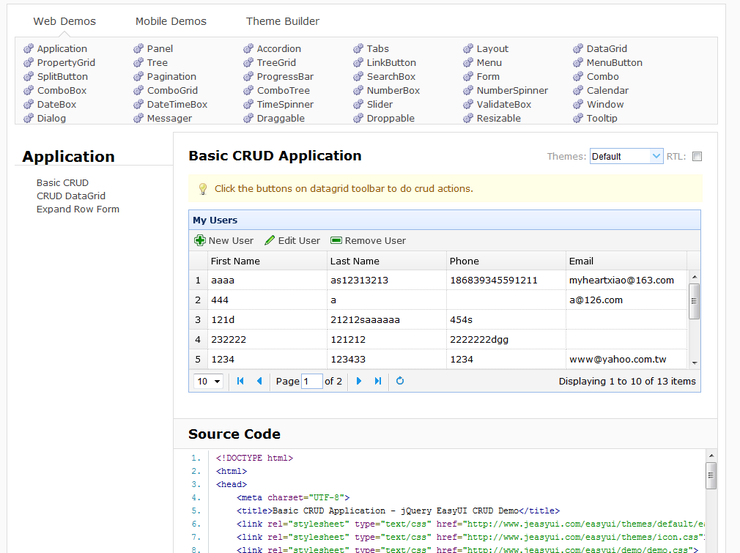The image size is (740, 553).
Task: Click the icon beside Calendar link
Action: (x=578, y=91)
